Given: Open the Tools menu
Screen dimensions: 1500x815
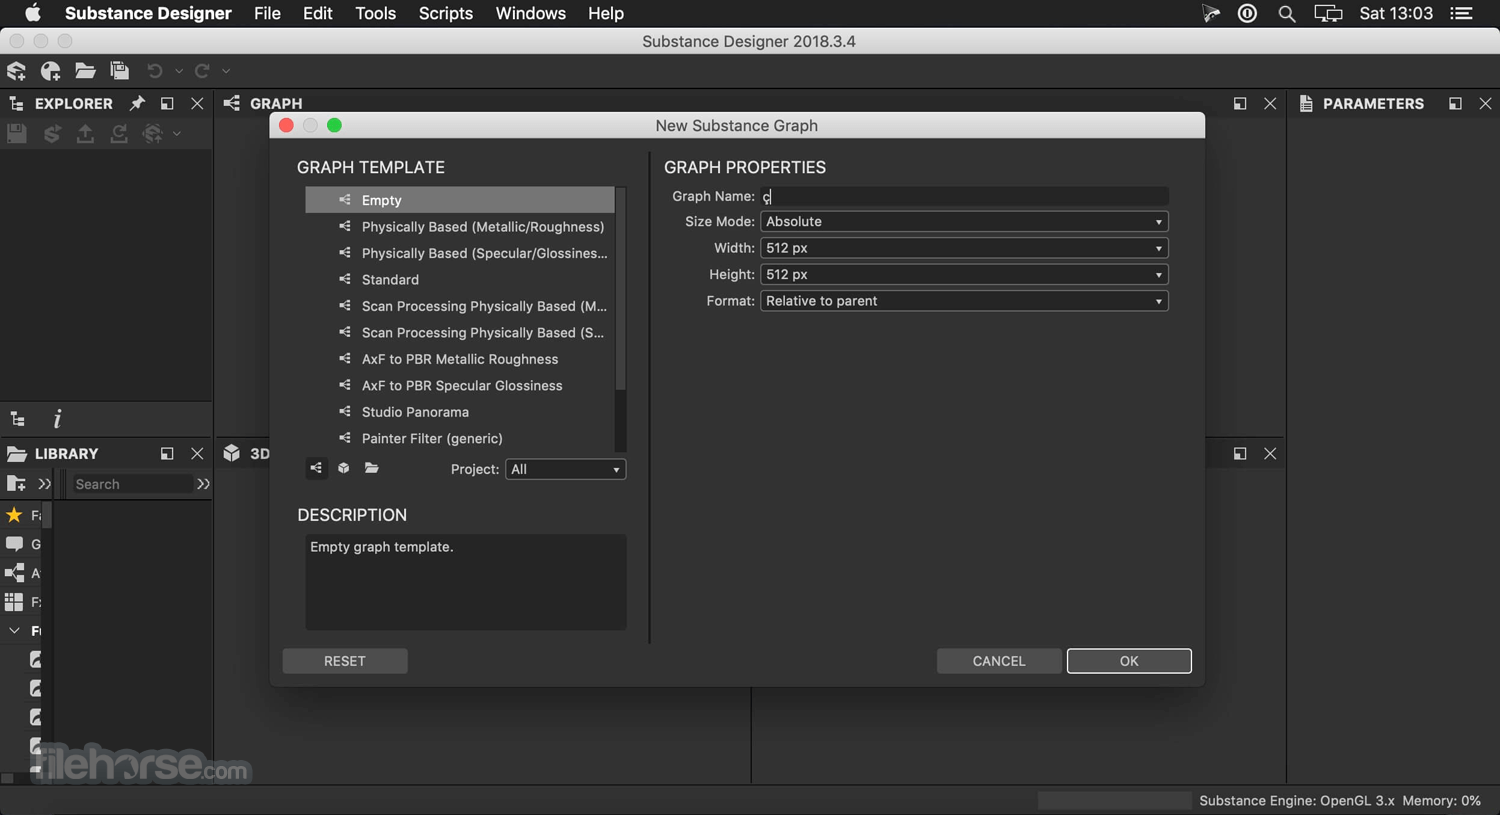Looking at the screenshot, I should click(376, 13).
